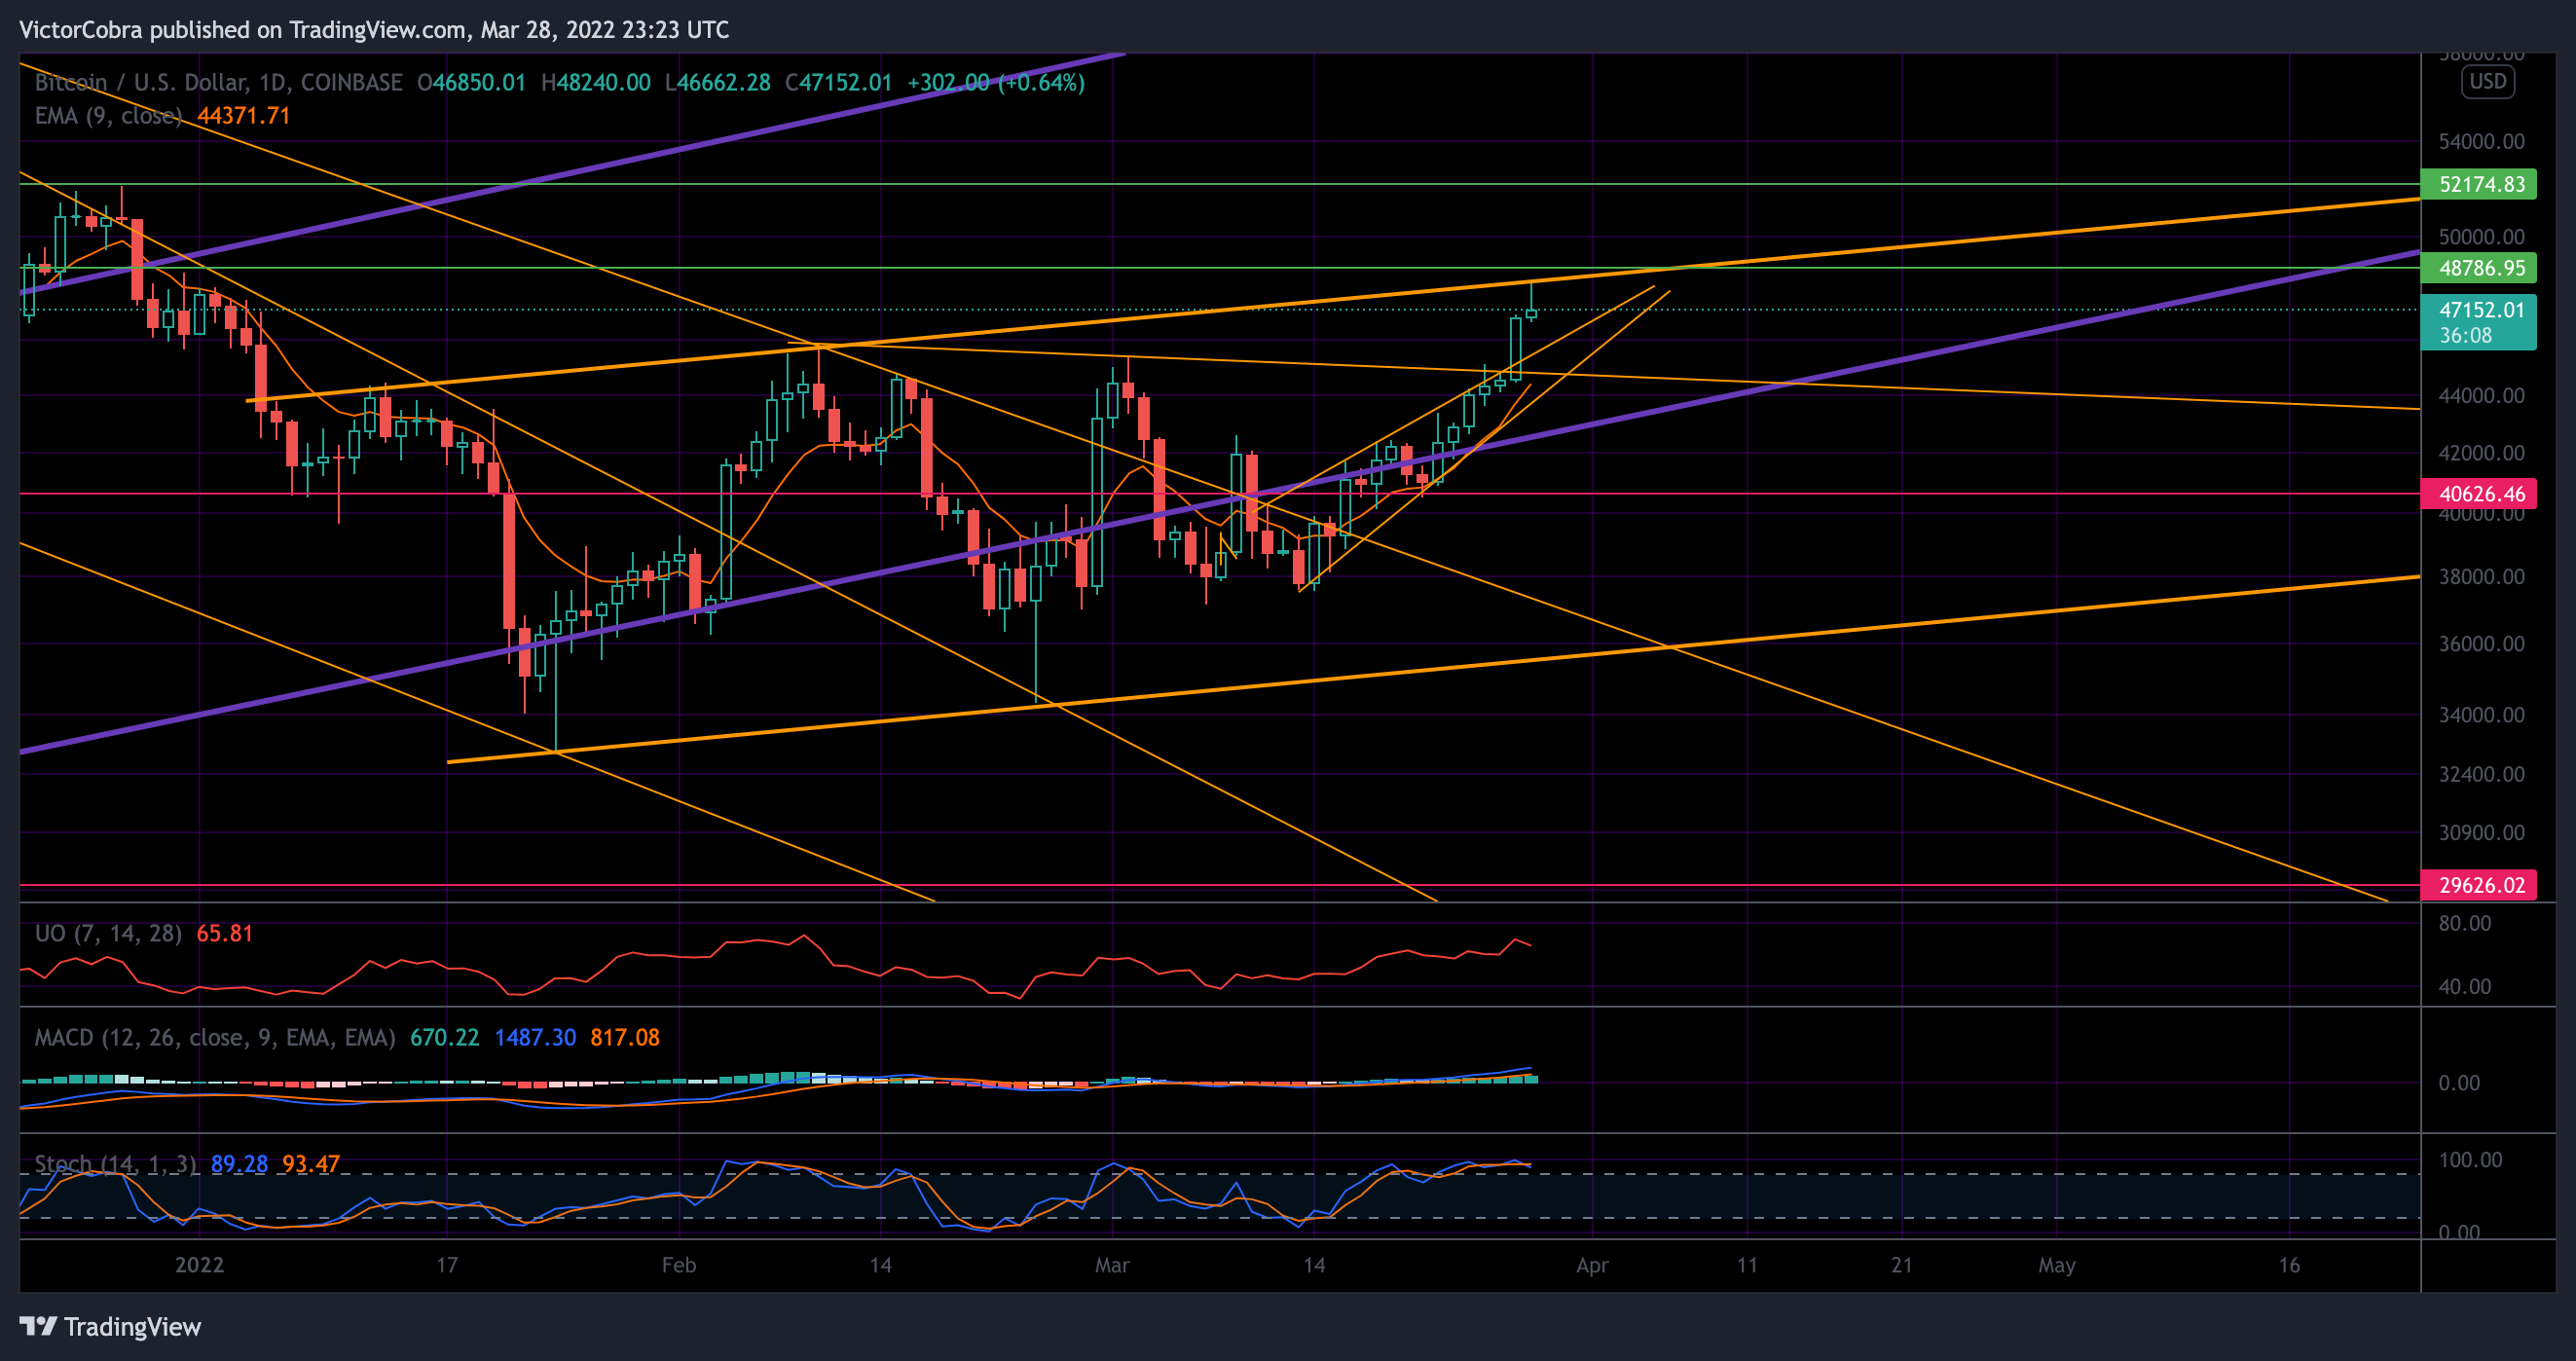
Task: Click the EMA (9, close) indicator label
Action: tap(108, 116)
